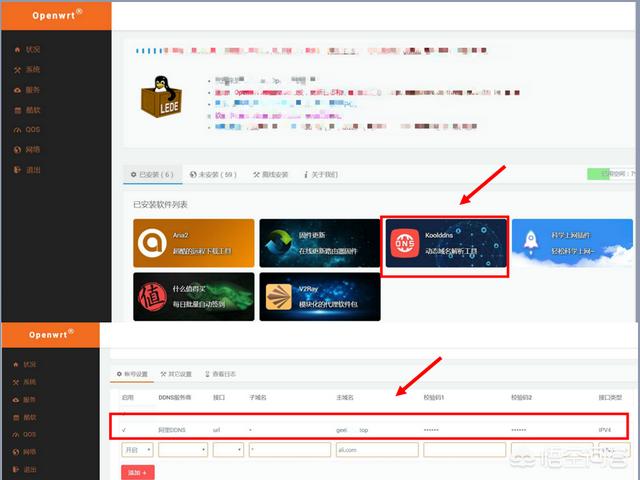Click the 接口类型 column header
Viewport: 640px width, 480px height.
(x=610, y=397)
